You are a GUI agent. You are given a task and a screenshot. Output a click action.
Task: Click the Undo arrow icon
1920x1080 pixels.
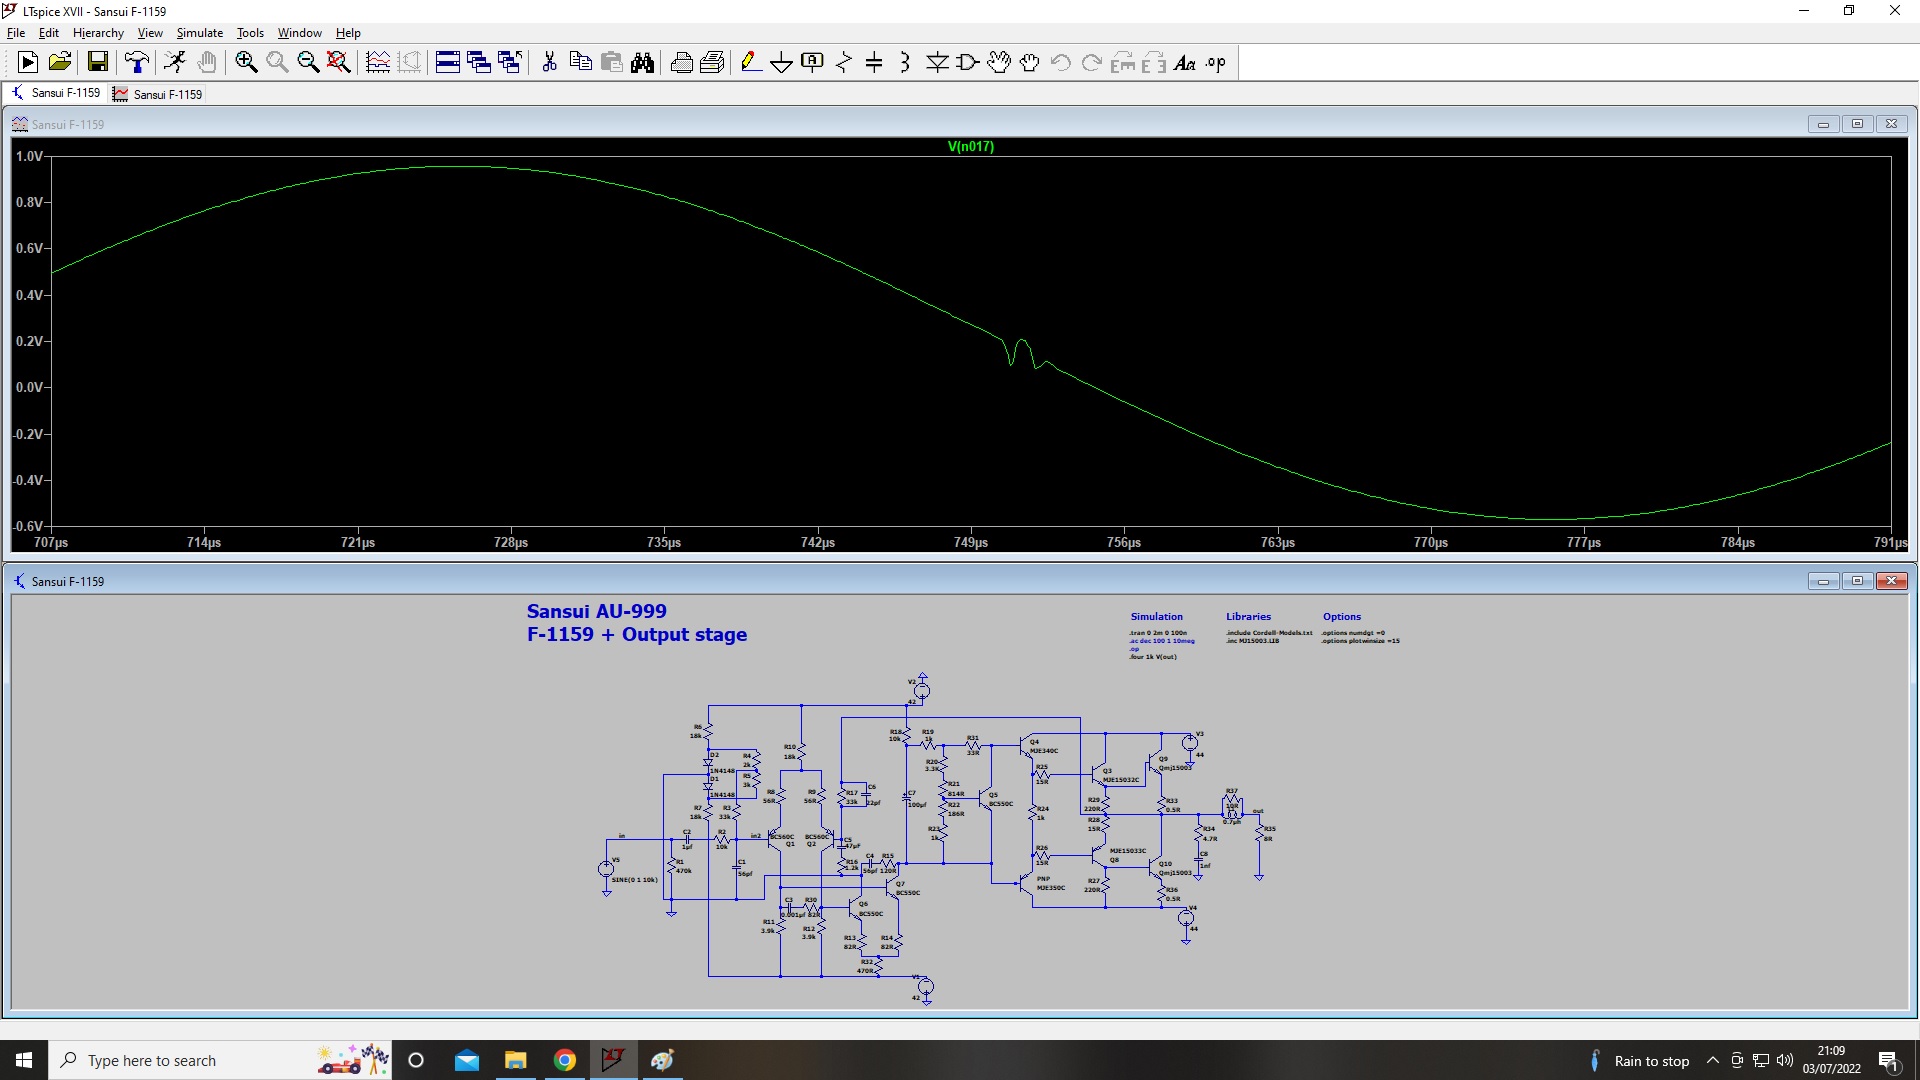click(1061, 63)
